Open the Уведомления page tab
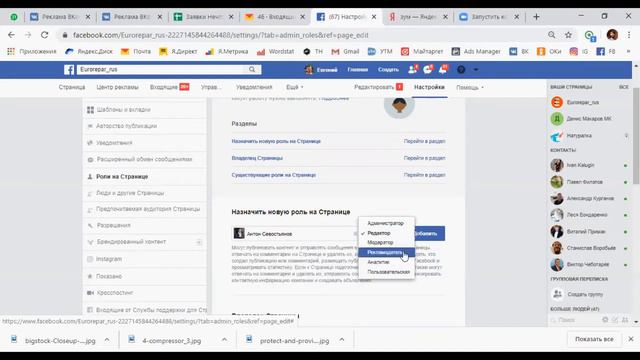 pos(254,87)
